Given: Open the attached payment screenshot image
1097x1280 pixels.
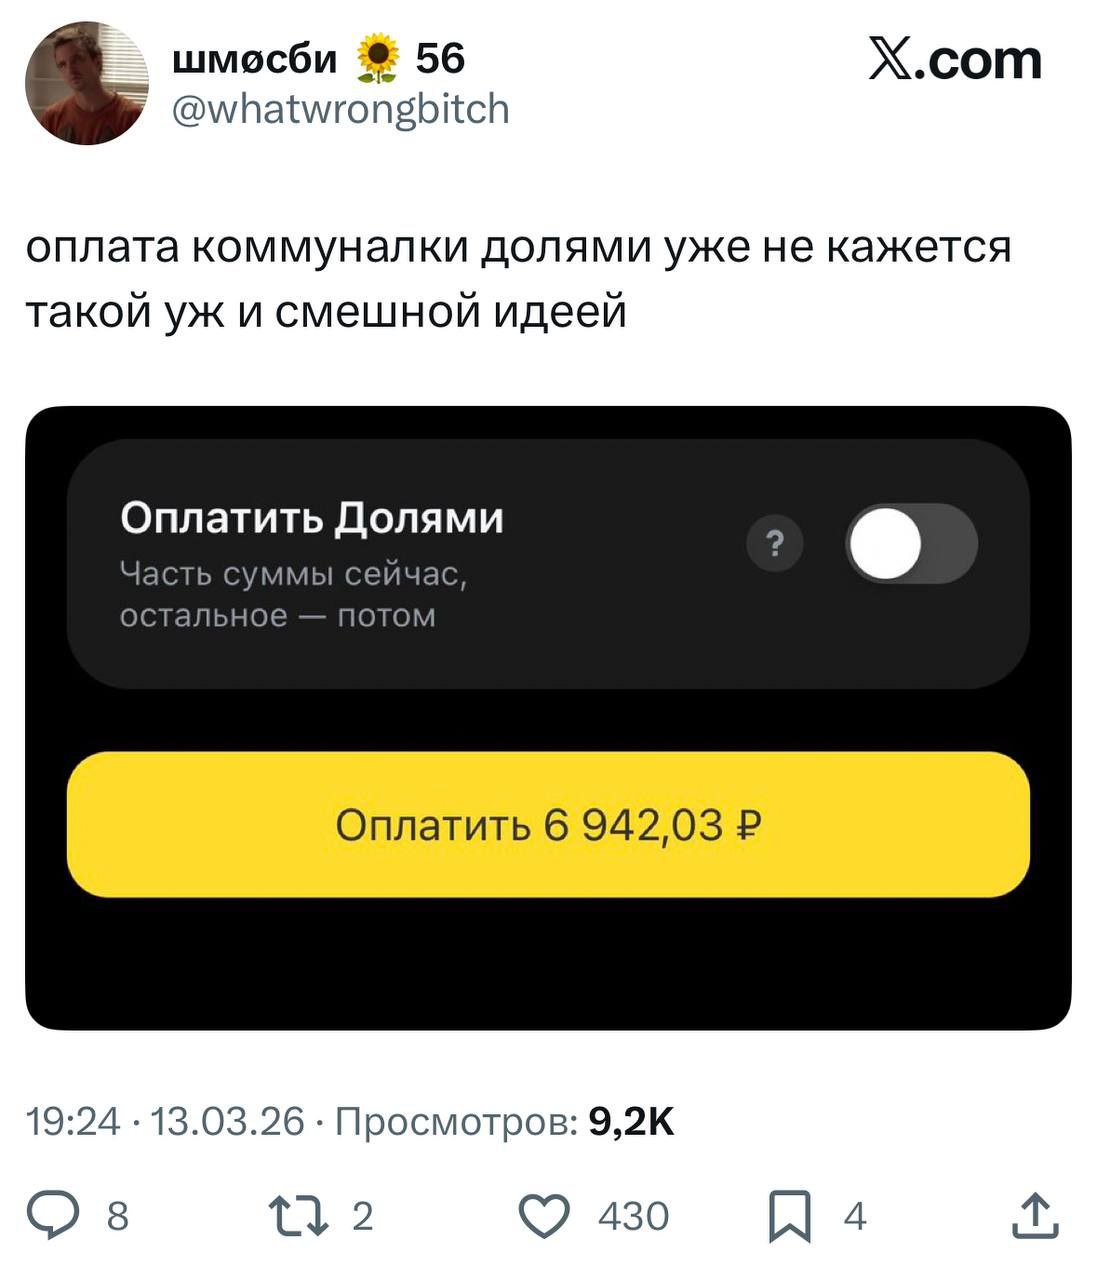Looking at the screenshot, I should point(548,718).
